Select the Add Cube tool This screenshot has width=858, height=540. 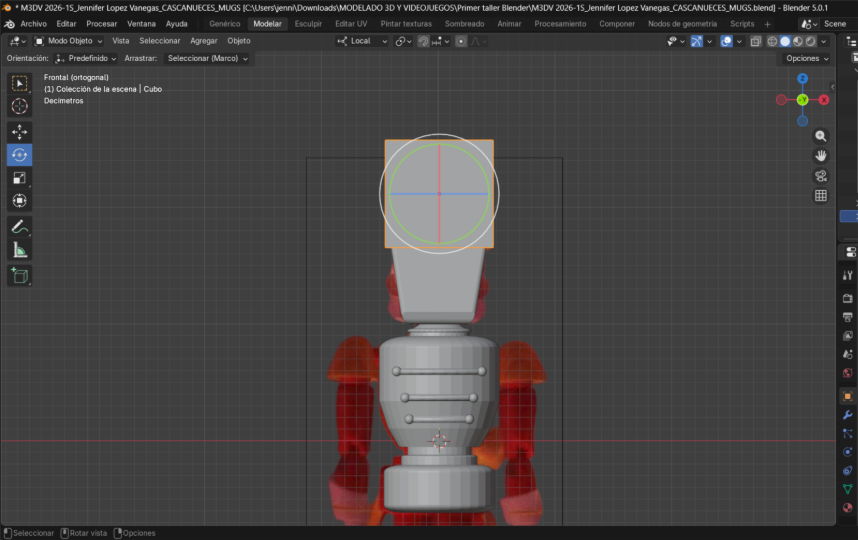tap(20, 275)
